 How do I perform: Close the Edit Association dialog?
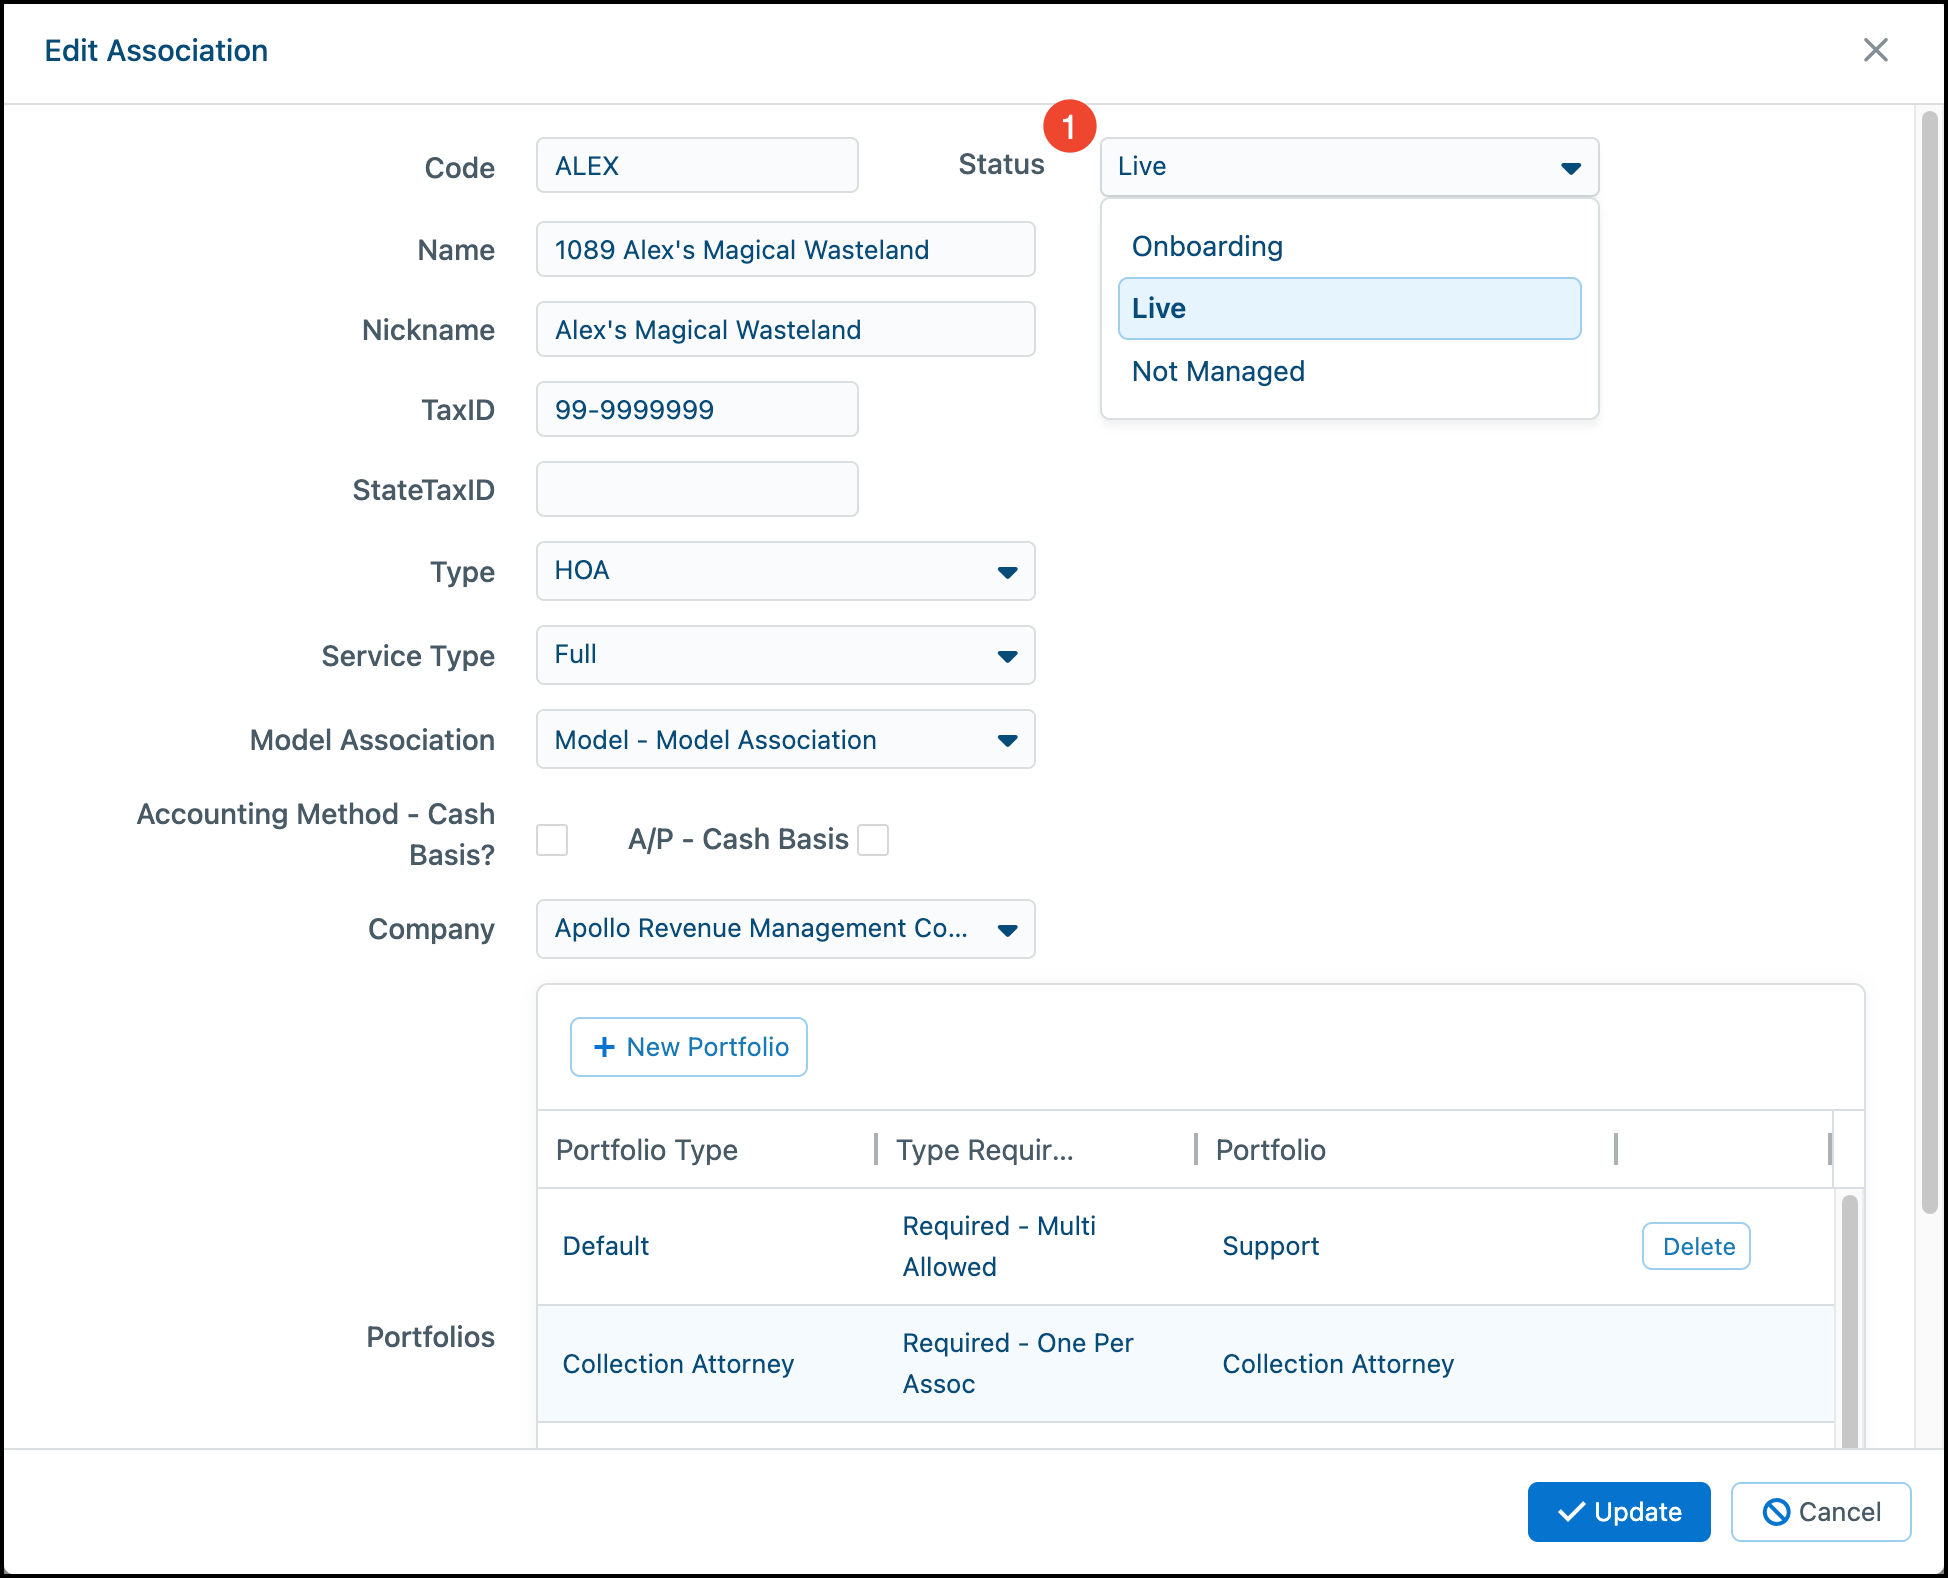[x=1875, y=50]
